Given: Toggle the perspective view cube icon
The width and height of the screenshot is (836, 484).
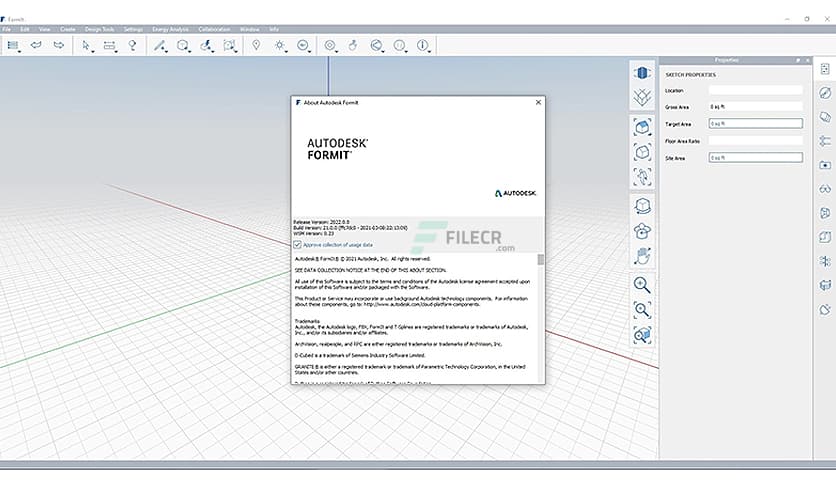Looking at the screenshot, I should point(642,73).
